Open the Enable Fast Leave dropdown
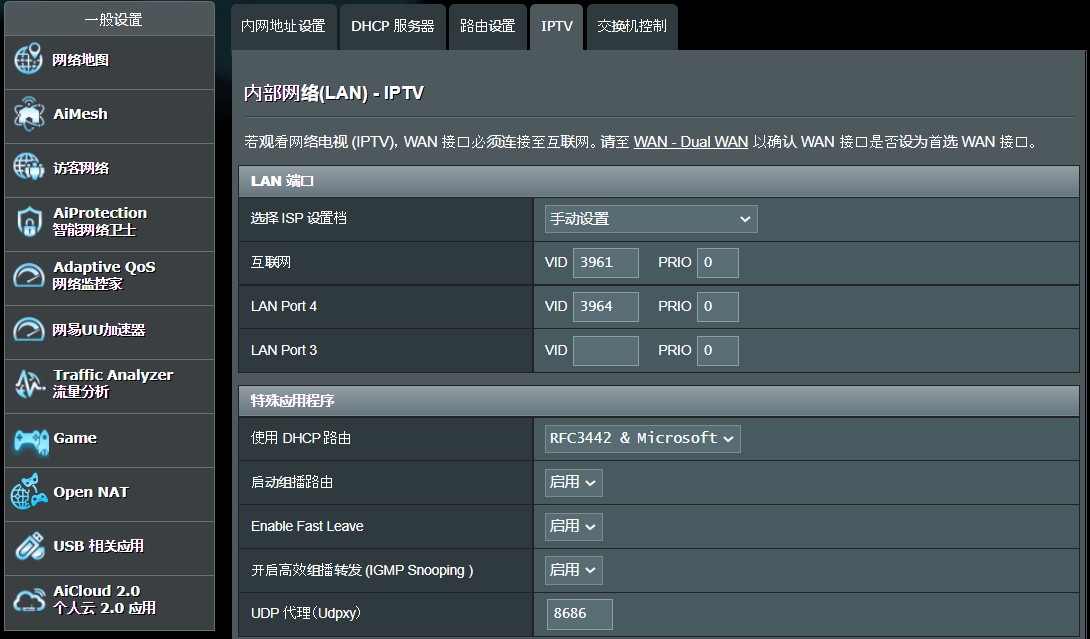This screenshot has height=639, width=1090. 573,526
